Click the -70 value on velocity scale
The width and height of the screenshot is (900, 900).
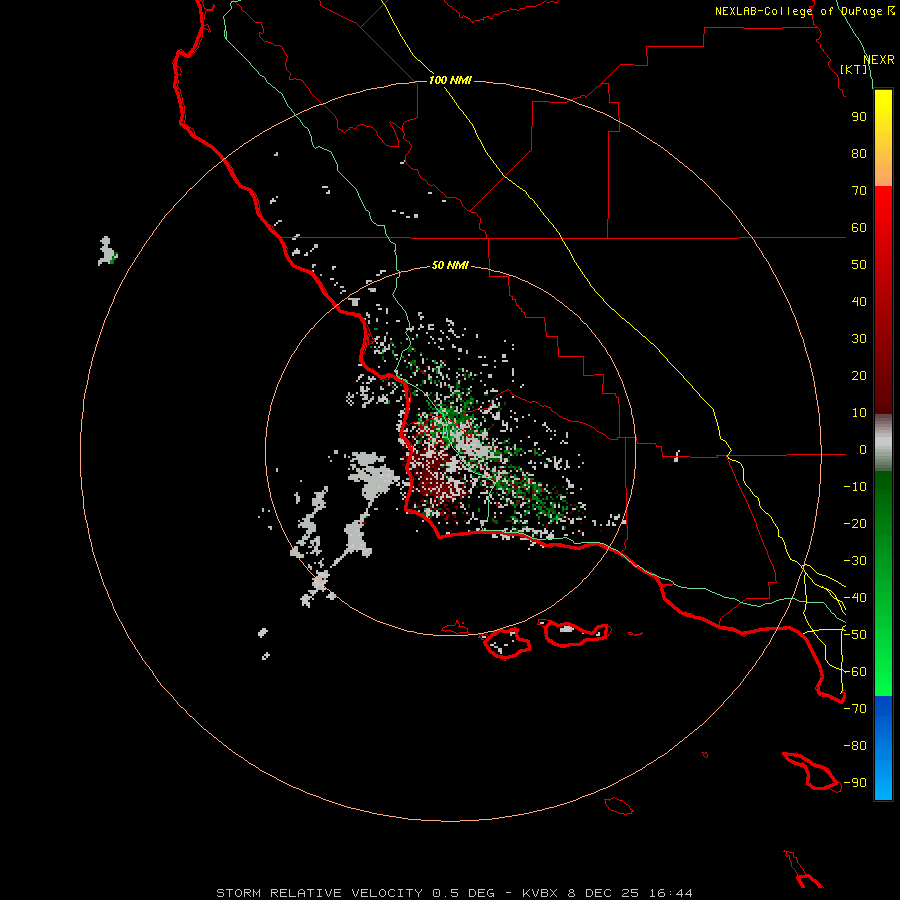(855, 709)
